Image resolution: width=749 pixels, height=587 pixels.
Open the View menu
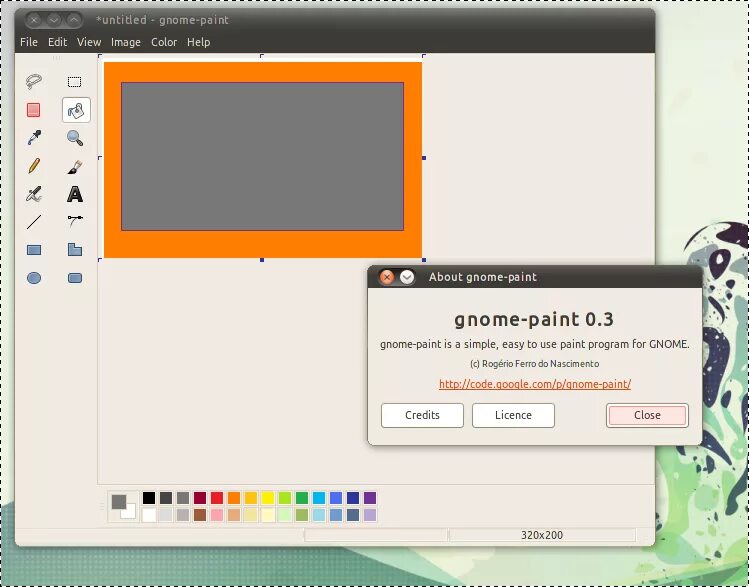[x=89, y=42]
